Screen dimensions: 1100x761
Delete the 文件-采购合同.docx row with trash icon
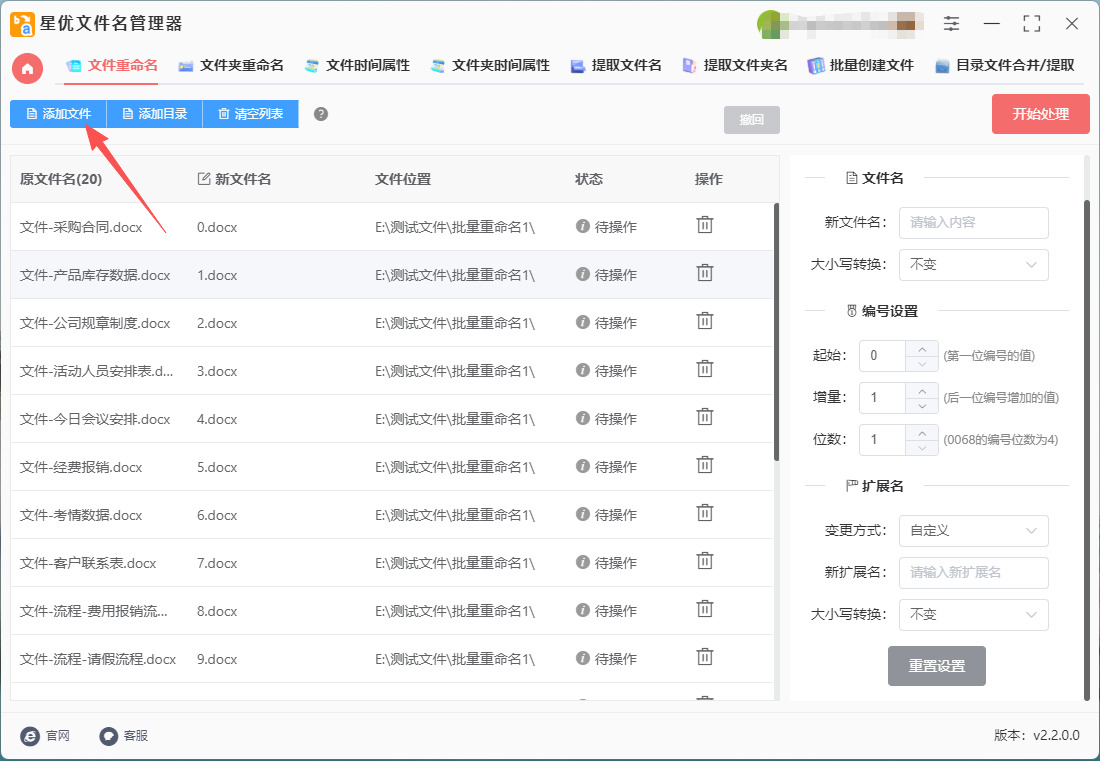705,225
